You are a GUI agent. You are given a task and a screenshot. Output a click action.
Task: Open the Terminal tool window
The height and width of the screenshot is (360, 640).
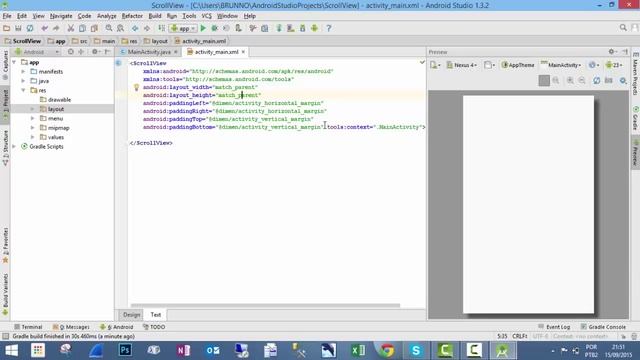(28, 327)
